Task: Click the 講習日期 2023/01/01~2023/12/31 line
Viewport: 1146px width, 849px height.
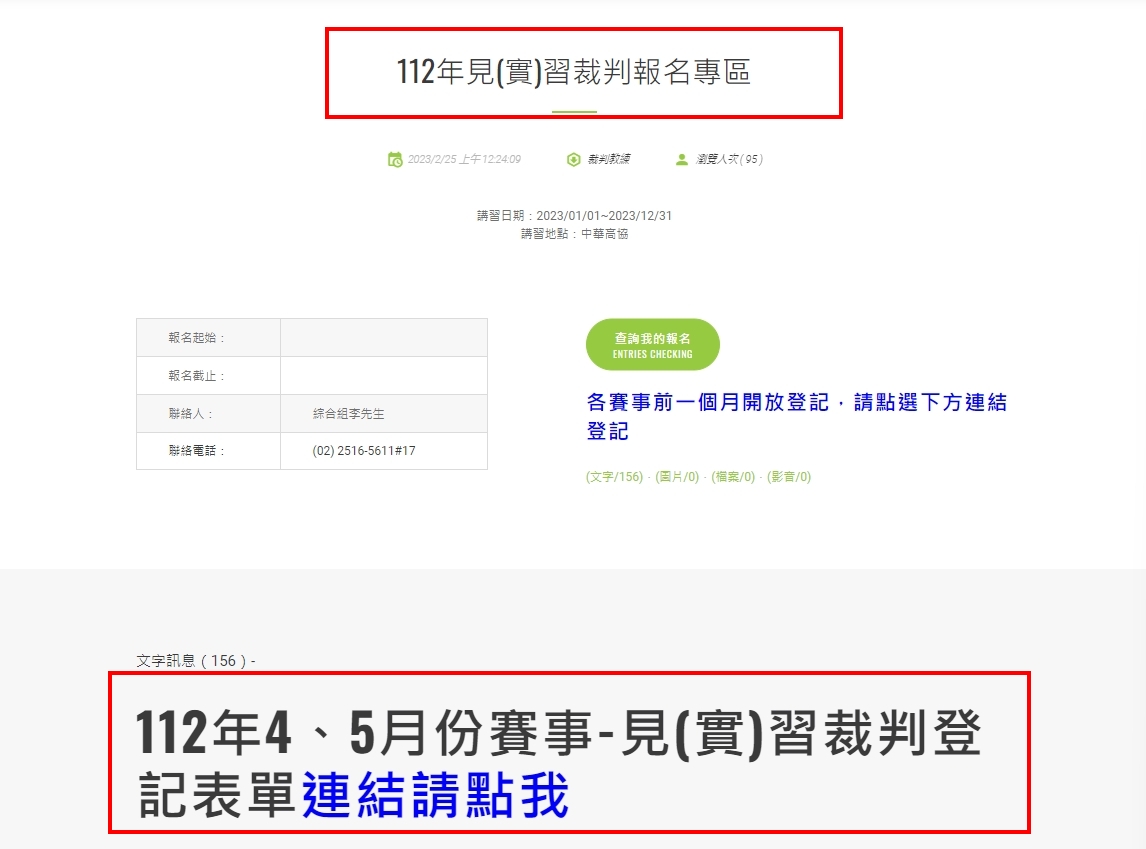Action: click(x=574, y=216)
